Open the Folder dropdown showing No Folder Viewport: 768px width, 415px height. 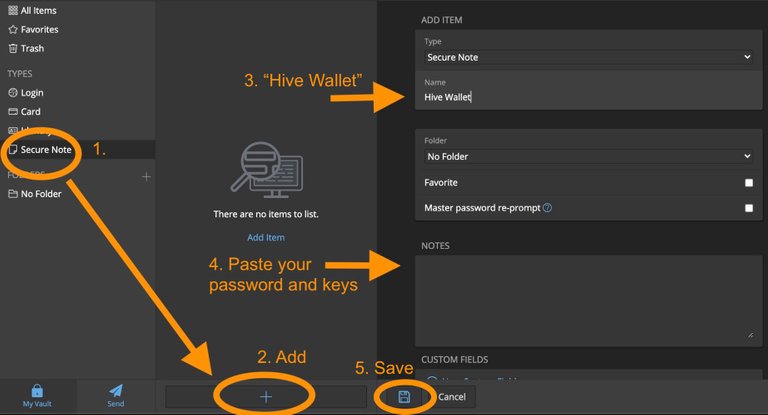click(588, 156)
